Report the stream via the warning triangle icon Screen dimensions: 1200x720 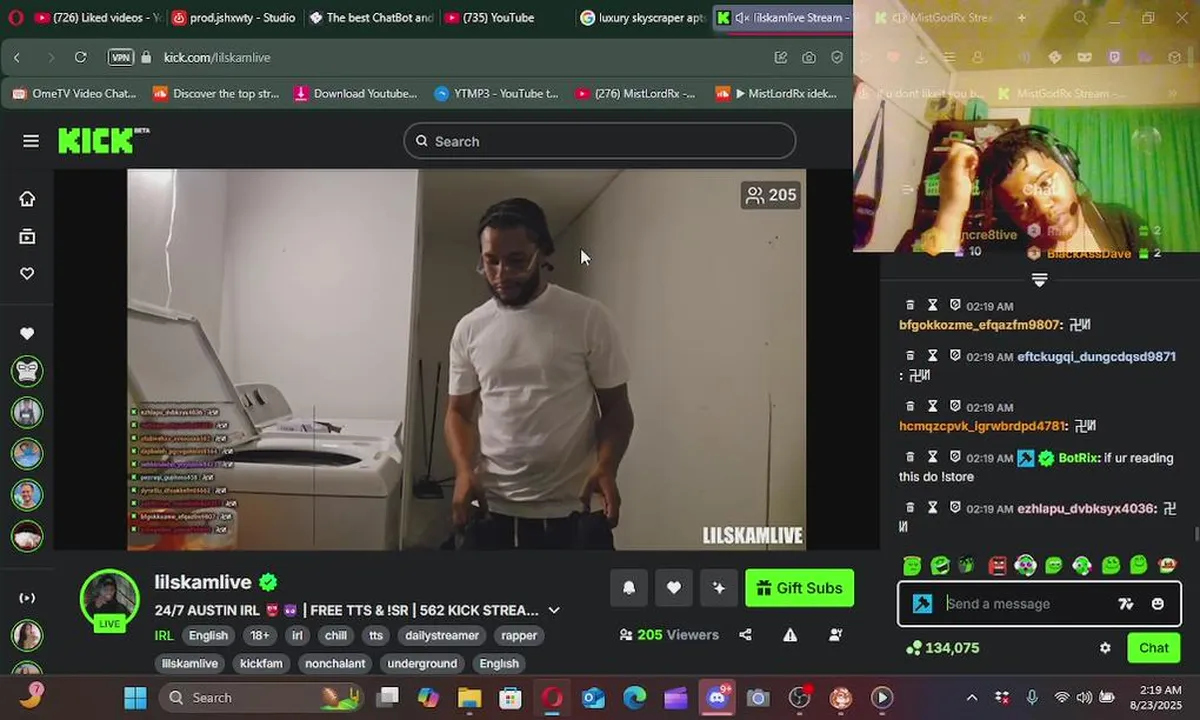click(x=790, y=634)
